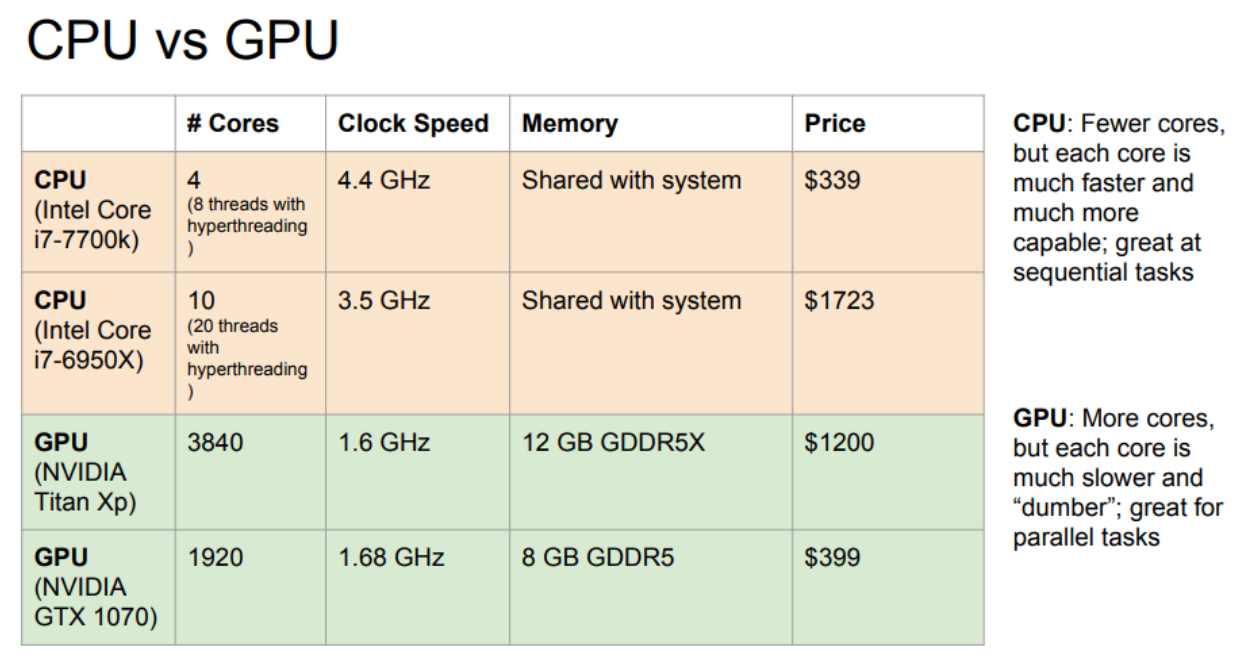Click the 4.4 GHz clock speed cell
The width and height of the screenshot is (1259, 660).
pos(417,212)
